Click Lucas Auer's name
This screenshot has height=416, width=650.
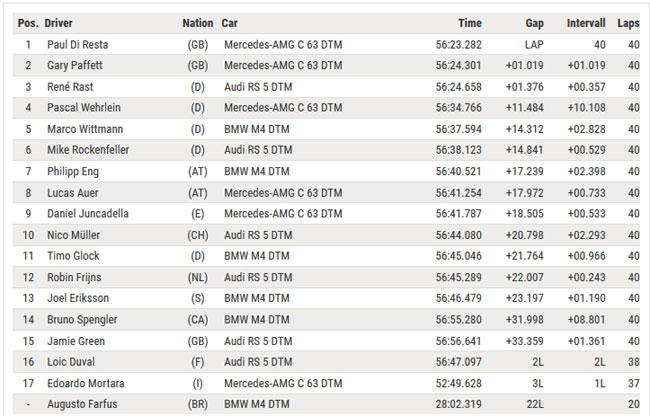(x=73, y=193)
